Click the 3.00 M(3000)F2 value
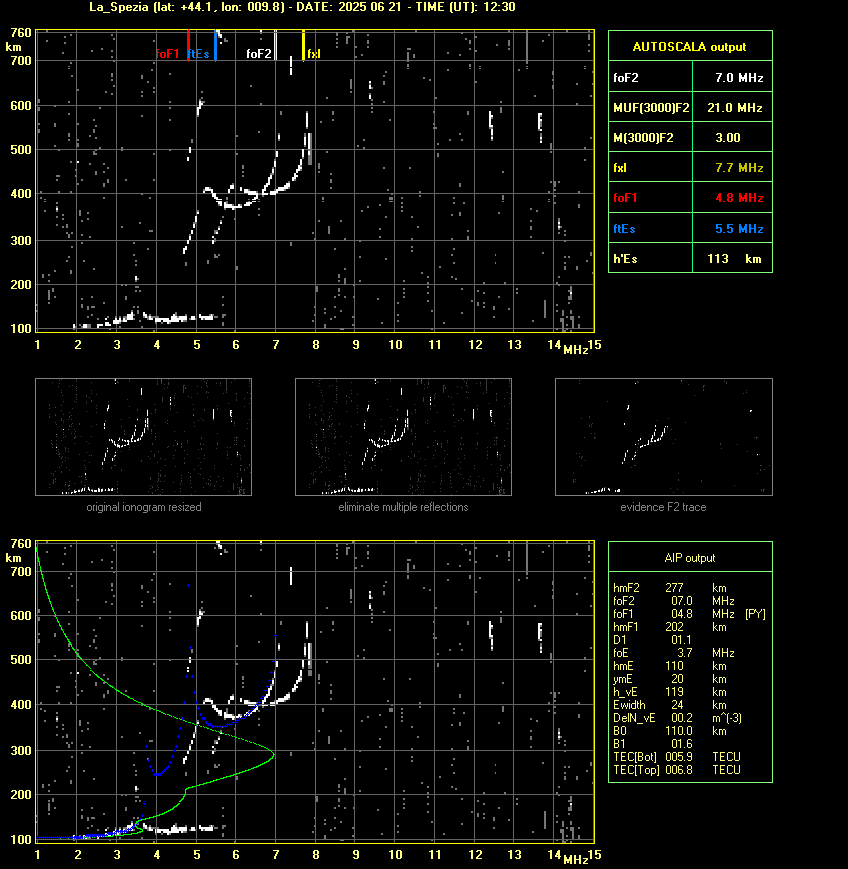The image size is (848, 869). pos(728,137)
